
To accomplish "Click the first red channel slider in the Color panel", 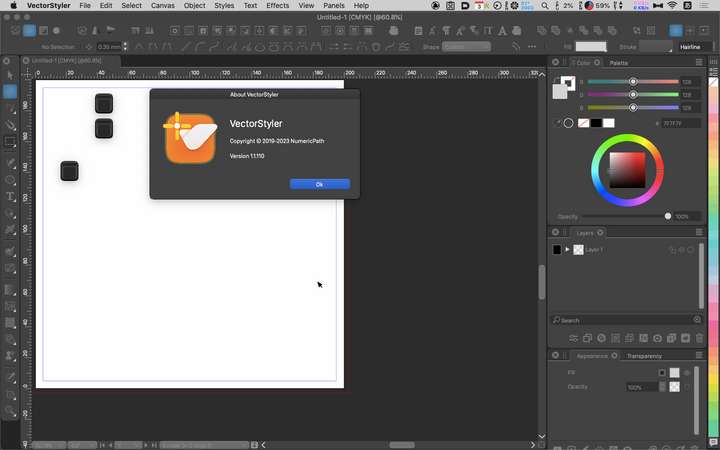I will pyautogui.click(x=633, y=81).
